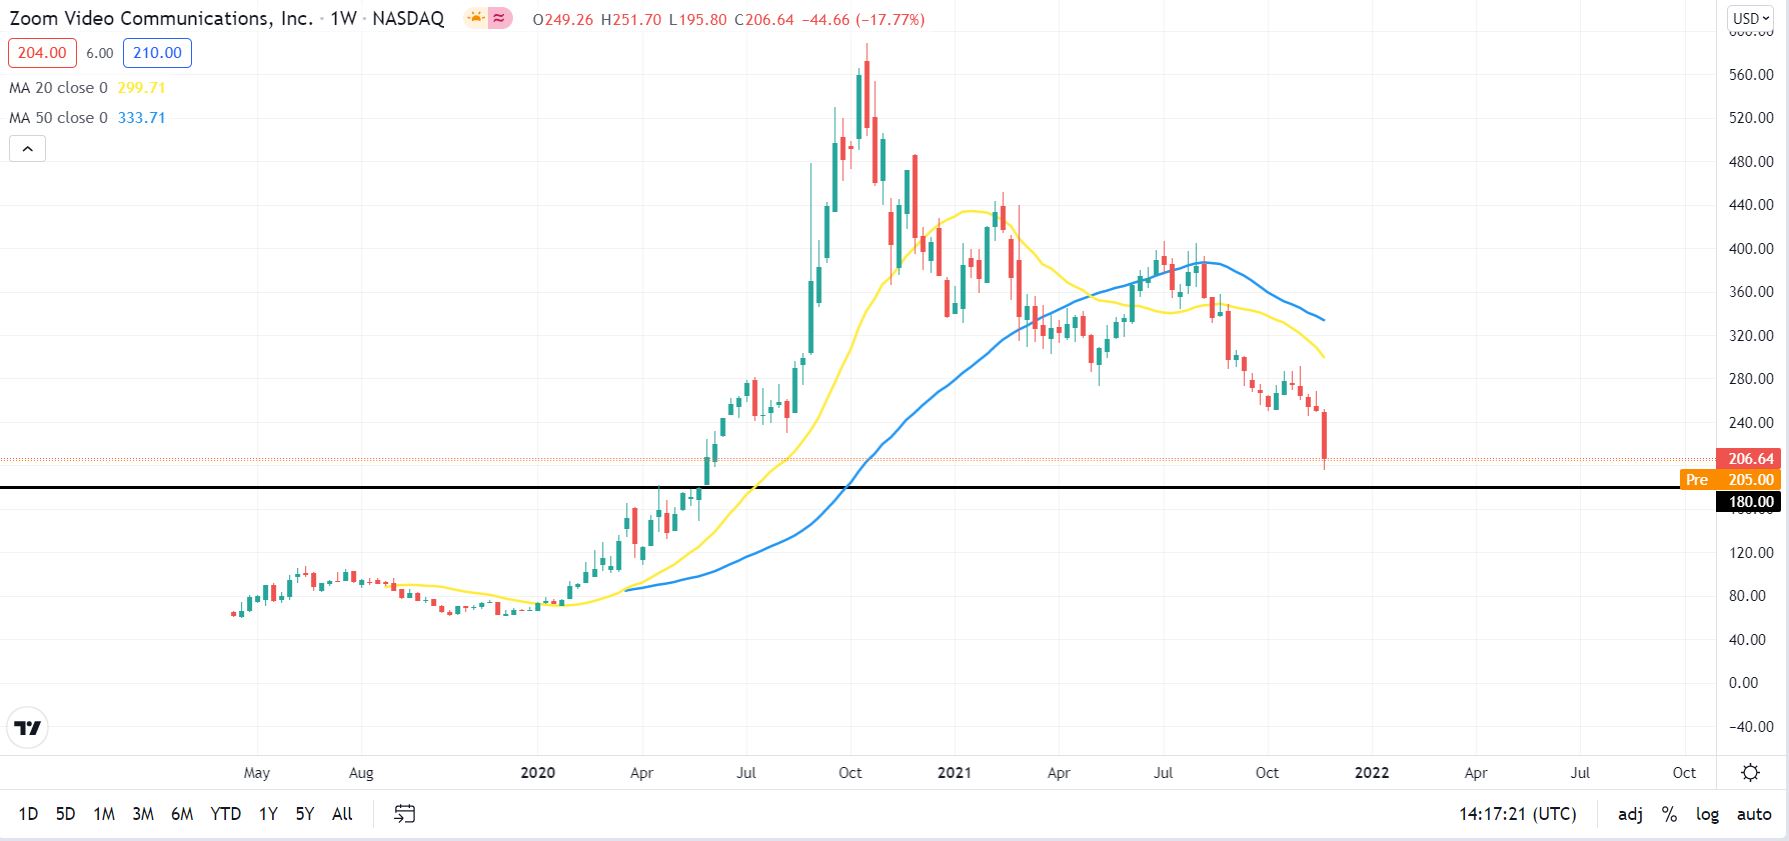The image size is (1789, 841).
Task: Click the pink approximate-data indicator icon
Action: pyautogui.click(x=501, y=19)
